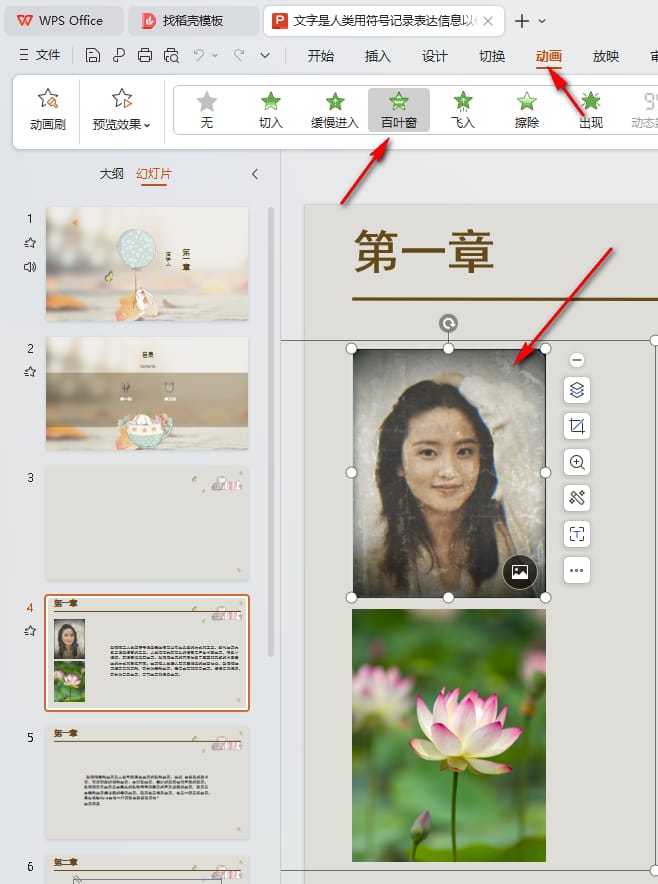
Task: Select slide 4 thumbnail
Action: (x=147, y=653)
